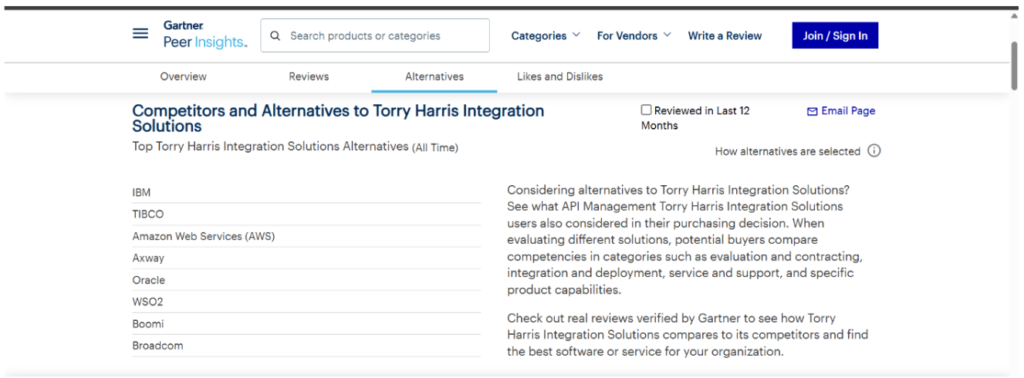Switch to the Overview tab
The width and height of the screenshot is (1024, 378).
[x=184, y=76]
